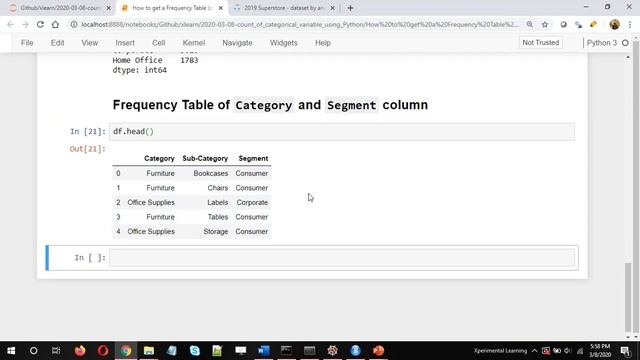Click the Home Office 1783 output line
The width and height of the screenshot is (640, 360).
(x=155, y=60)
